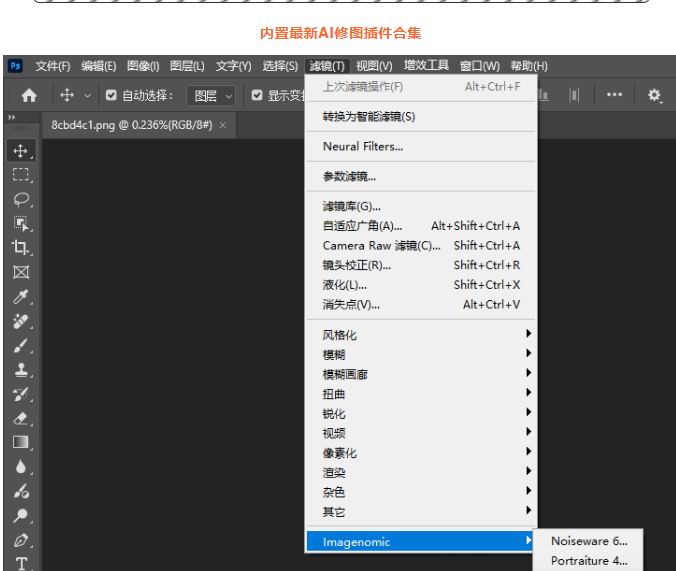Select the Spot Healing Brush tool
Image resolution: width=676 pixels, height=571 pixels.
tap(21, 321)
